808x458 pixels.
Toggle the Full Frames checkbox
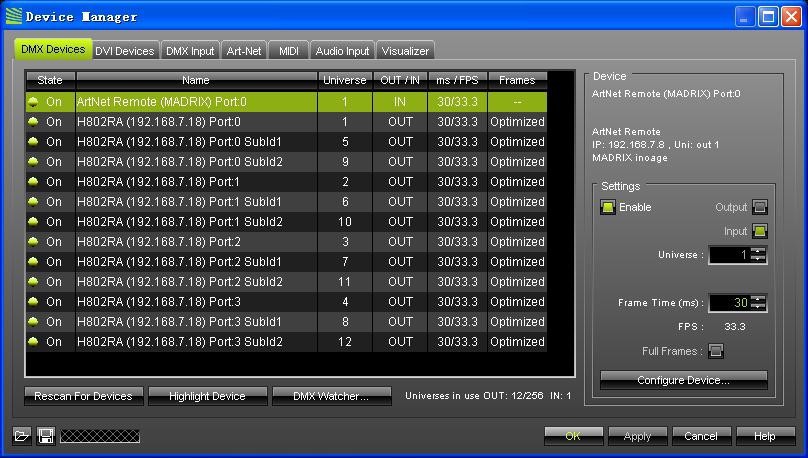click(x=716, y=351)
